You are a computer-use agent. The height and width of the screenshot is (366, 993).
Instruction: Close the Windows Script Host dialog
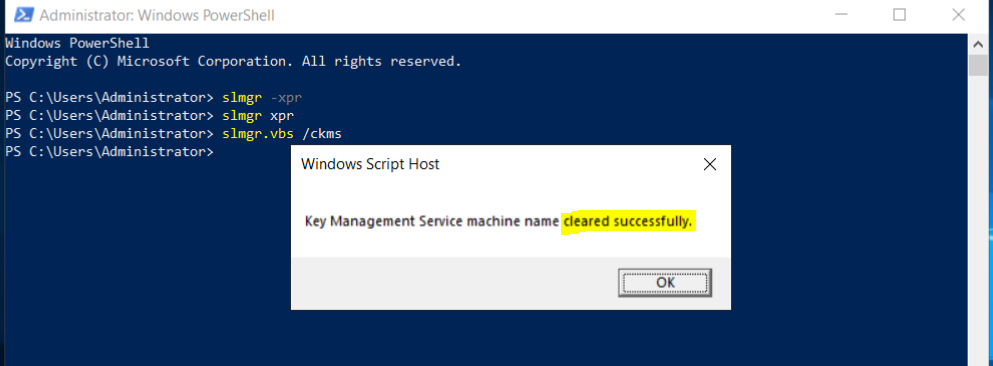[x=710, y=165]
